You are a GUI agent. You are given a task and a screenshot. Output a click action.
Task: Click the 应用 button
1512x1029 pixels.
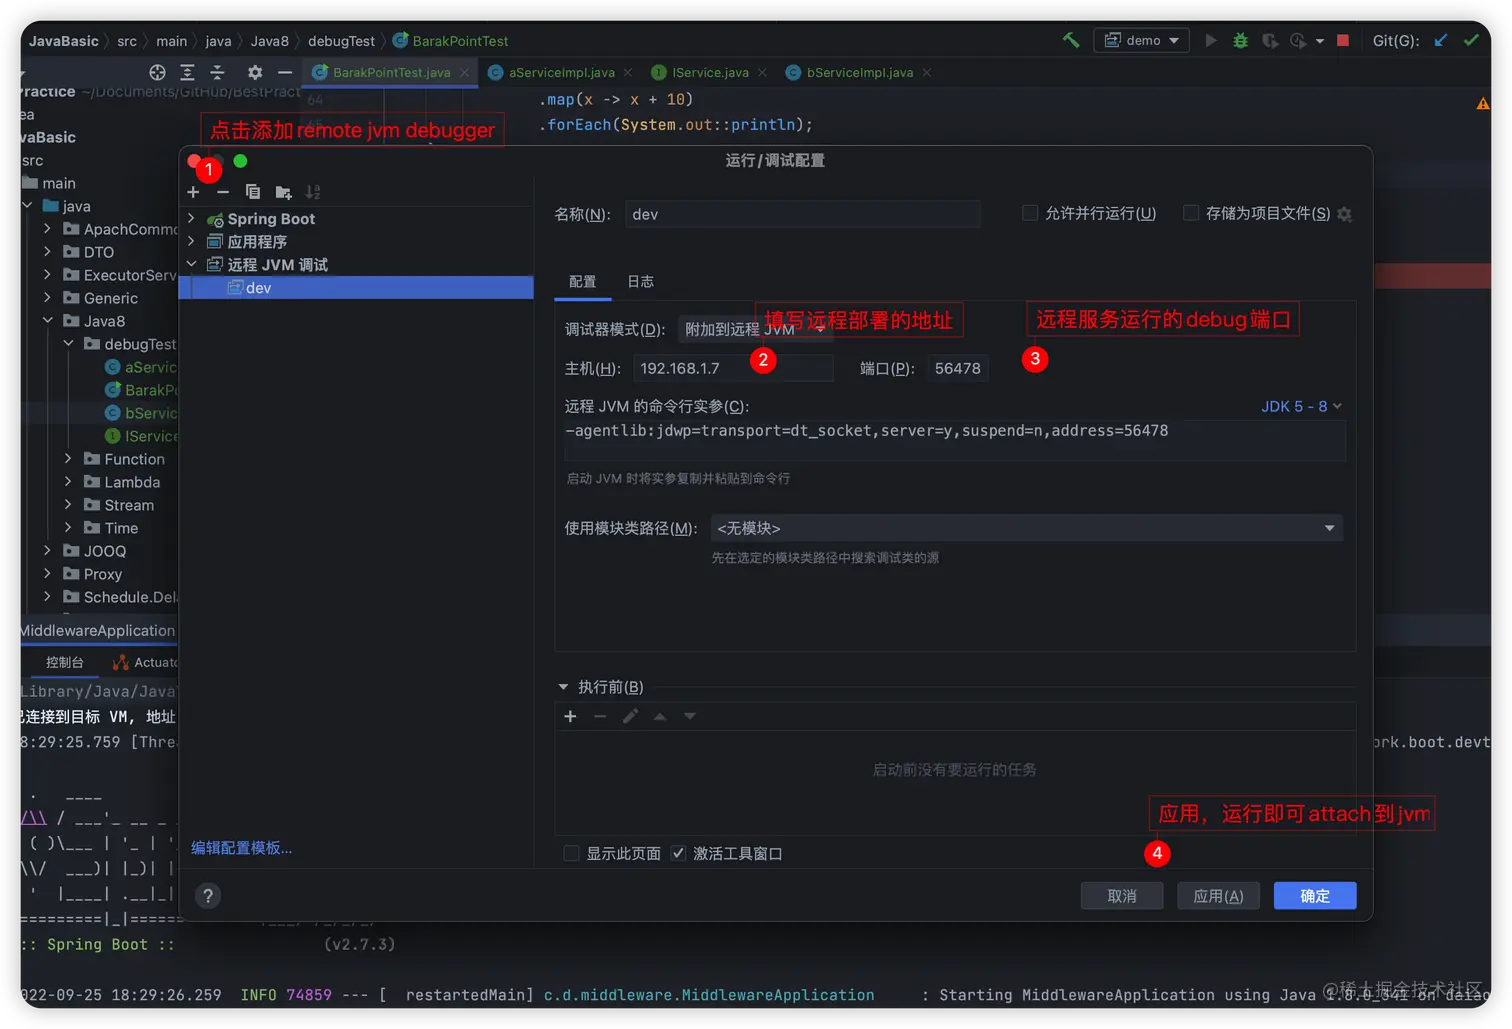1218,896
